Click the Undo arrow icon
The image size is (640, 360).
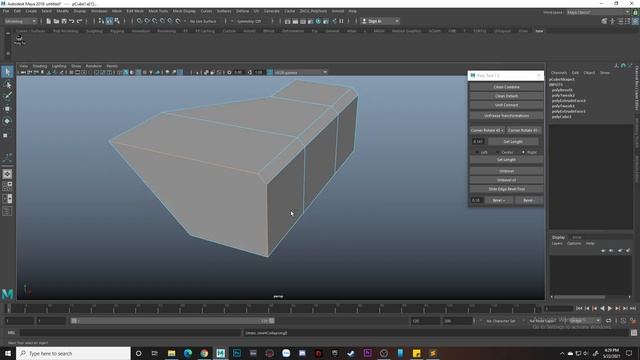[x=72, y=21]
